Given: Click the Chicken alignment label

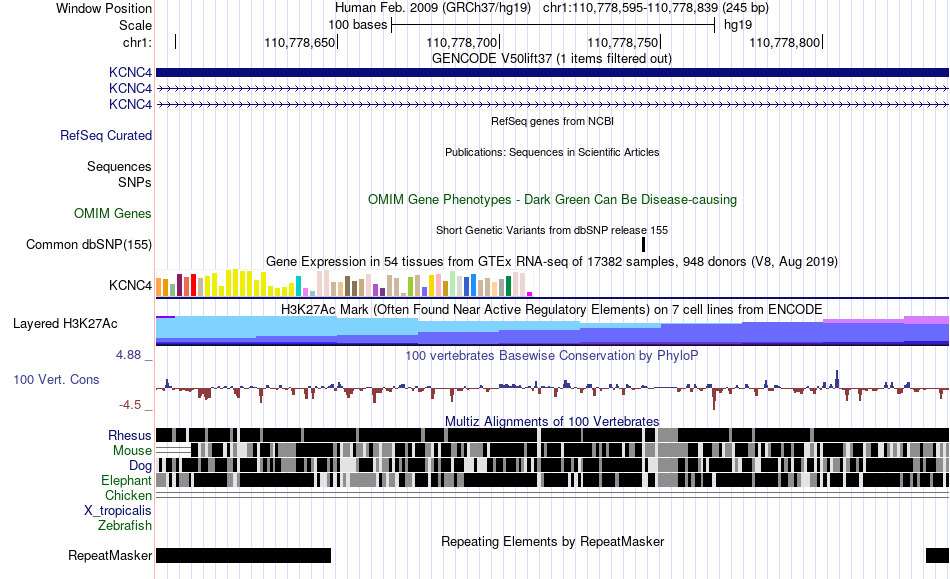Looking at the screenshot, I should pos(128,495).
